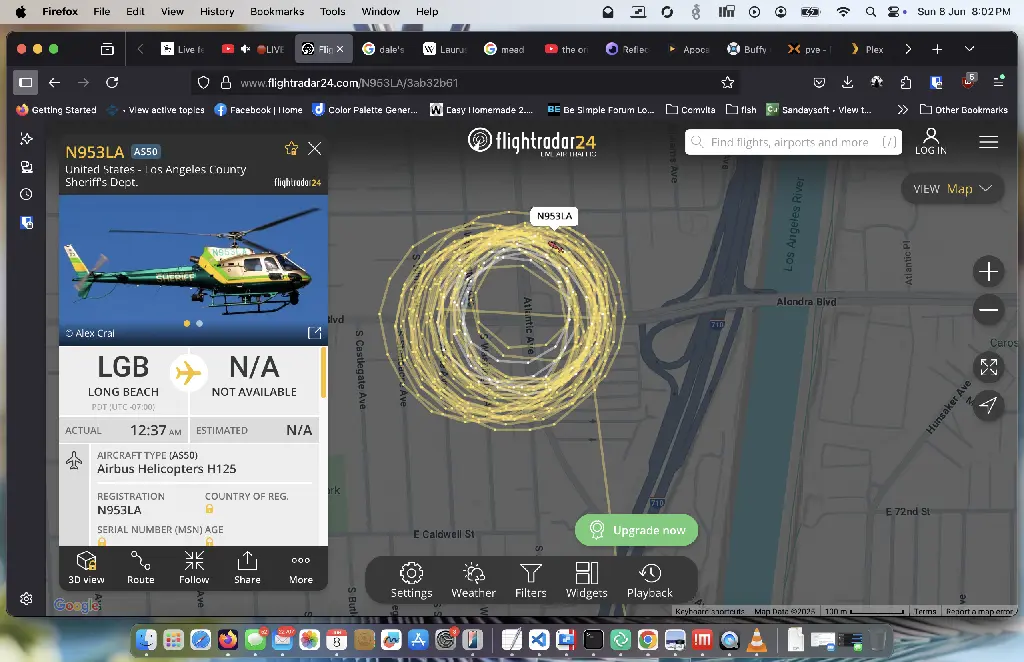The width and height of the screenshot is (1024, 662).
Task: Open the Comvita bookmarks folder
Action: (x=690, y=110)
